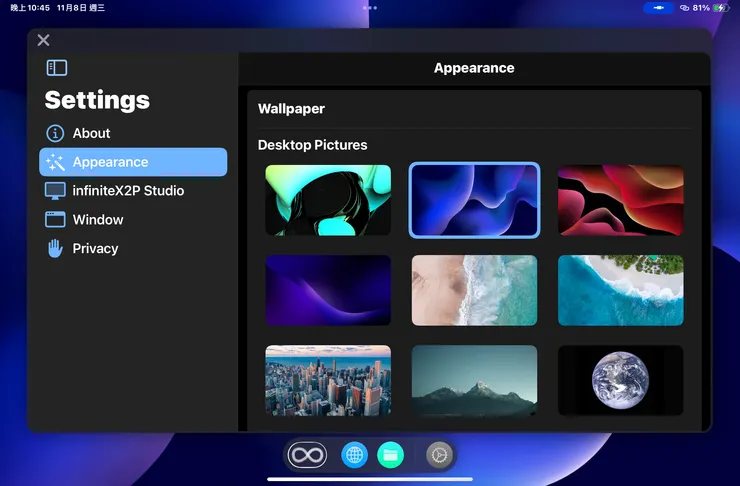Image resolution: width=740 pixels, height=486 pixels.
Task: Click the blue pill status indicator
Action: pos(659,8)
